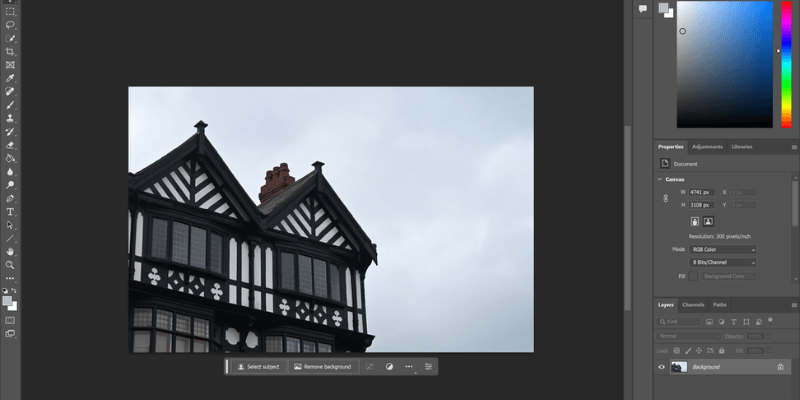Switch to the Channels tab
The height and width of the screenshot is (400, 800).
[693, 304]
